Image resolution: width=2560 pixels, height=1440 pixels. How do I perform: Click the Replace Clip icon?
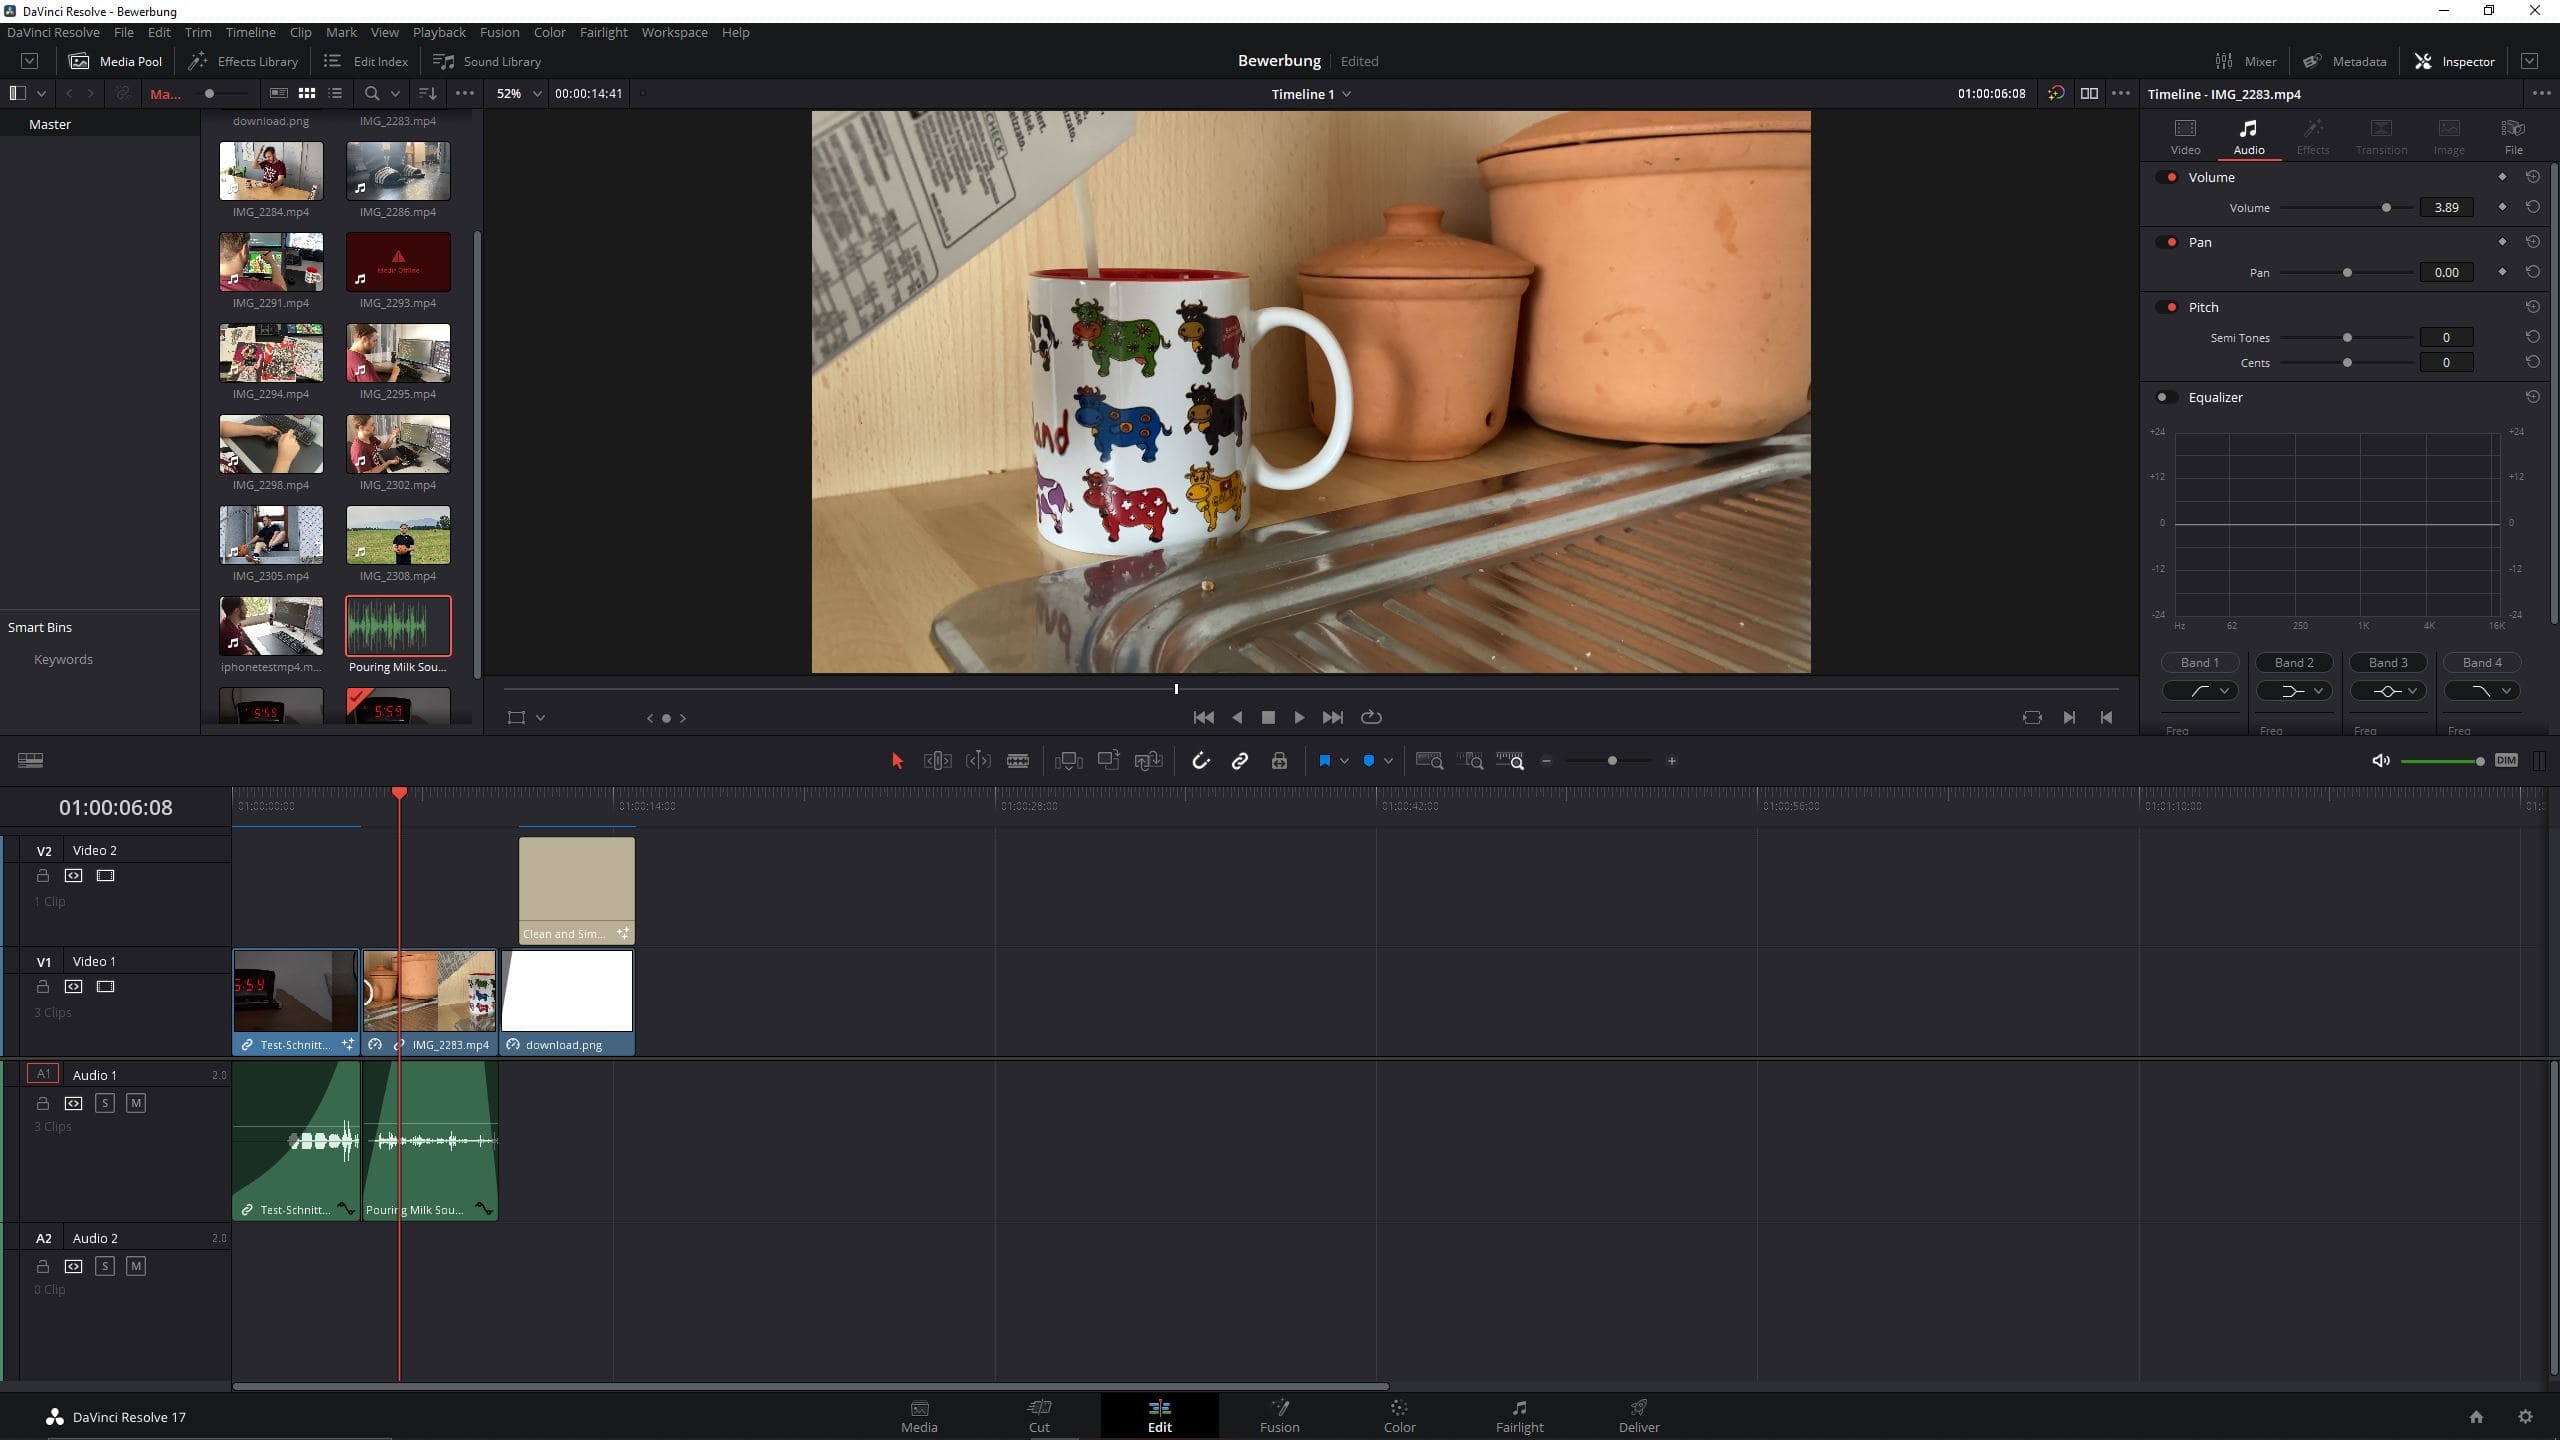(x=1148, y=761)
